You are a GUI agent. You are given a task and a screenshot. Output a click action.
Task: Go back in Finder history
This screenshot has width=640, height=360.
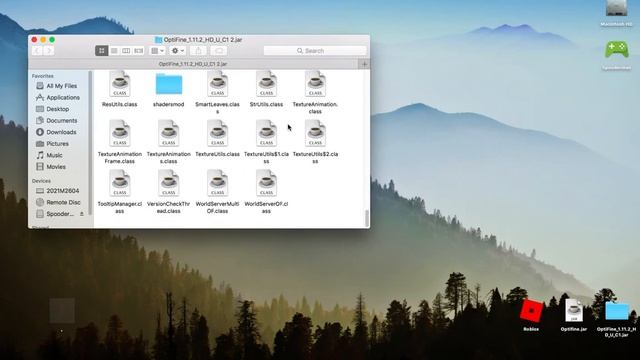[x=37, y=51]
